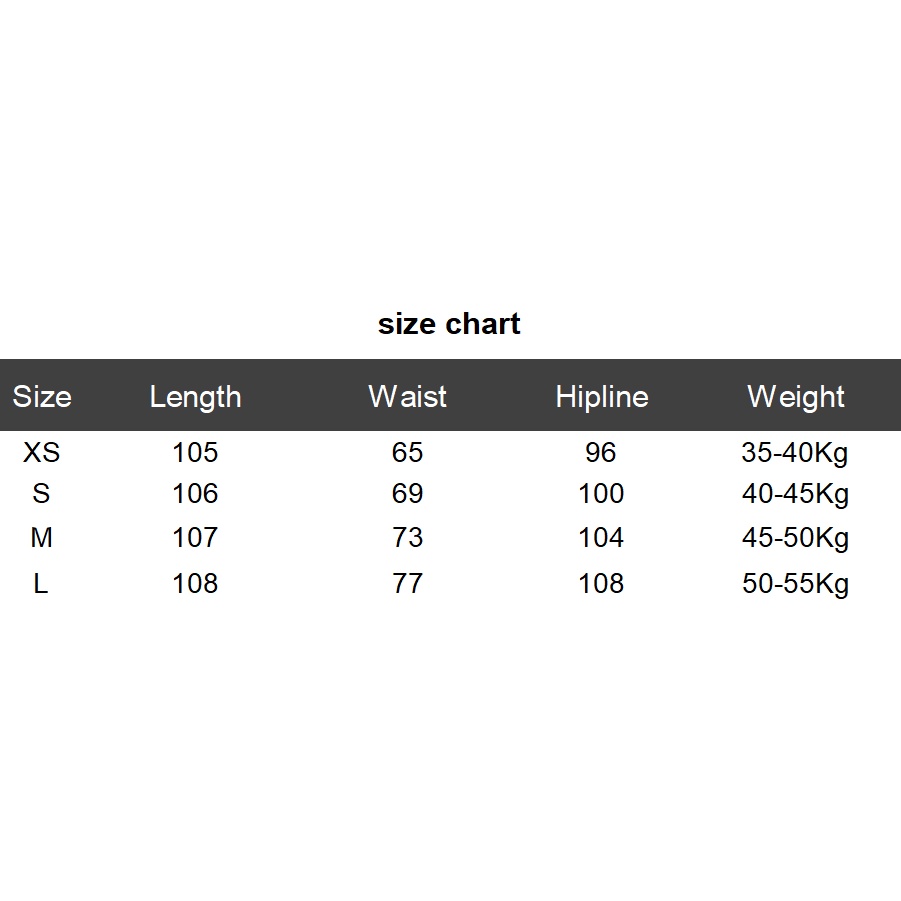This screenshot has width=901, height=901.
Task: Select the Weight column header
Action: (795, 397)
